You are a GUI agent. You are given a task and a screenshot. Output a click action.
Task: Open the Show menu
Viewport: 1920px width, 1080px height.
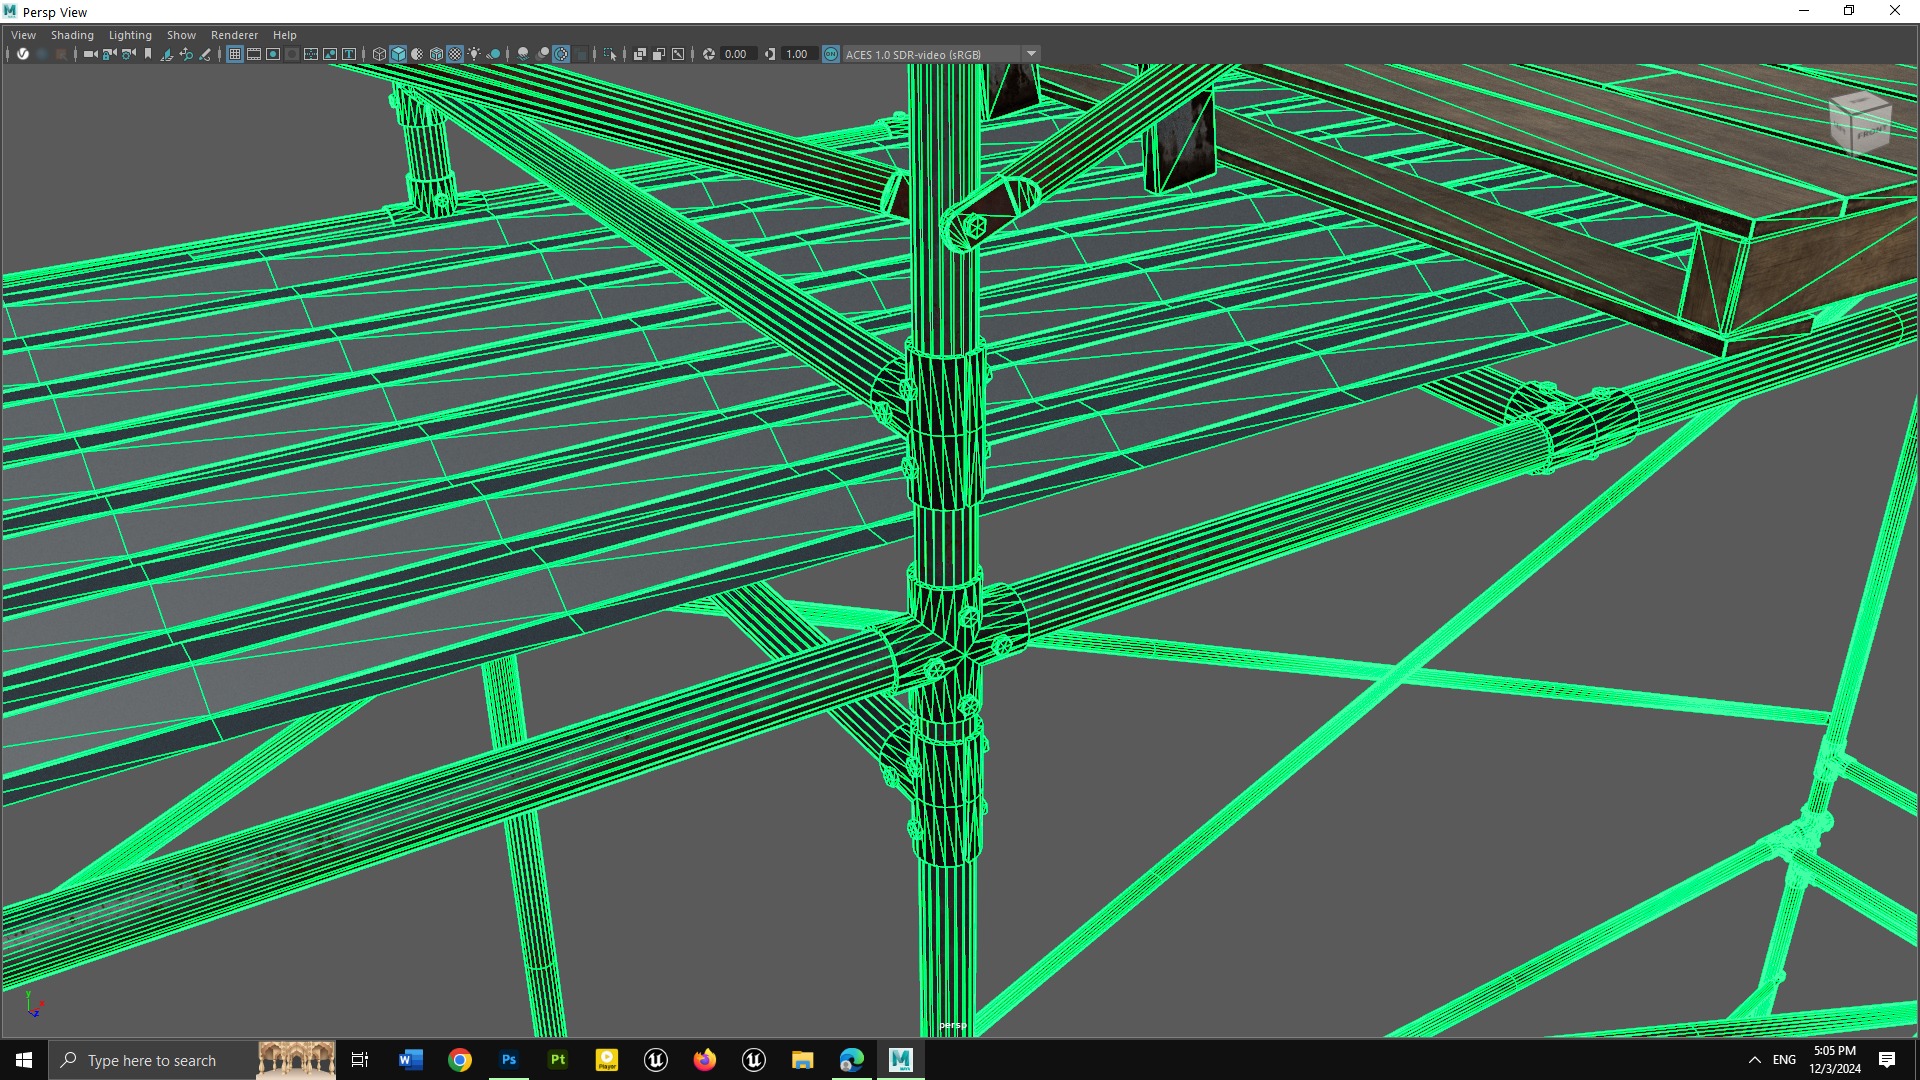click(181, 35)
